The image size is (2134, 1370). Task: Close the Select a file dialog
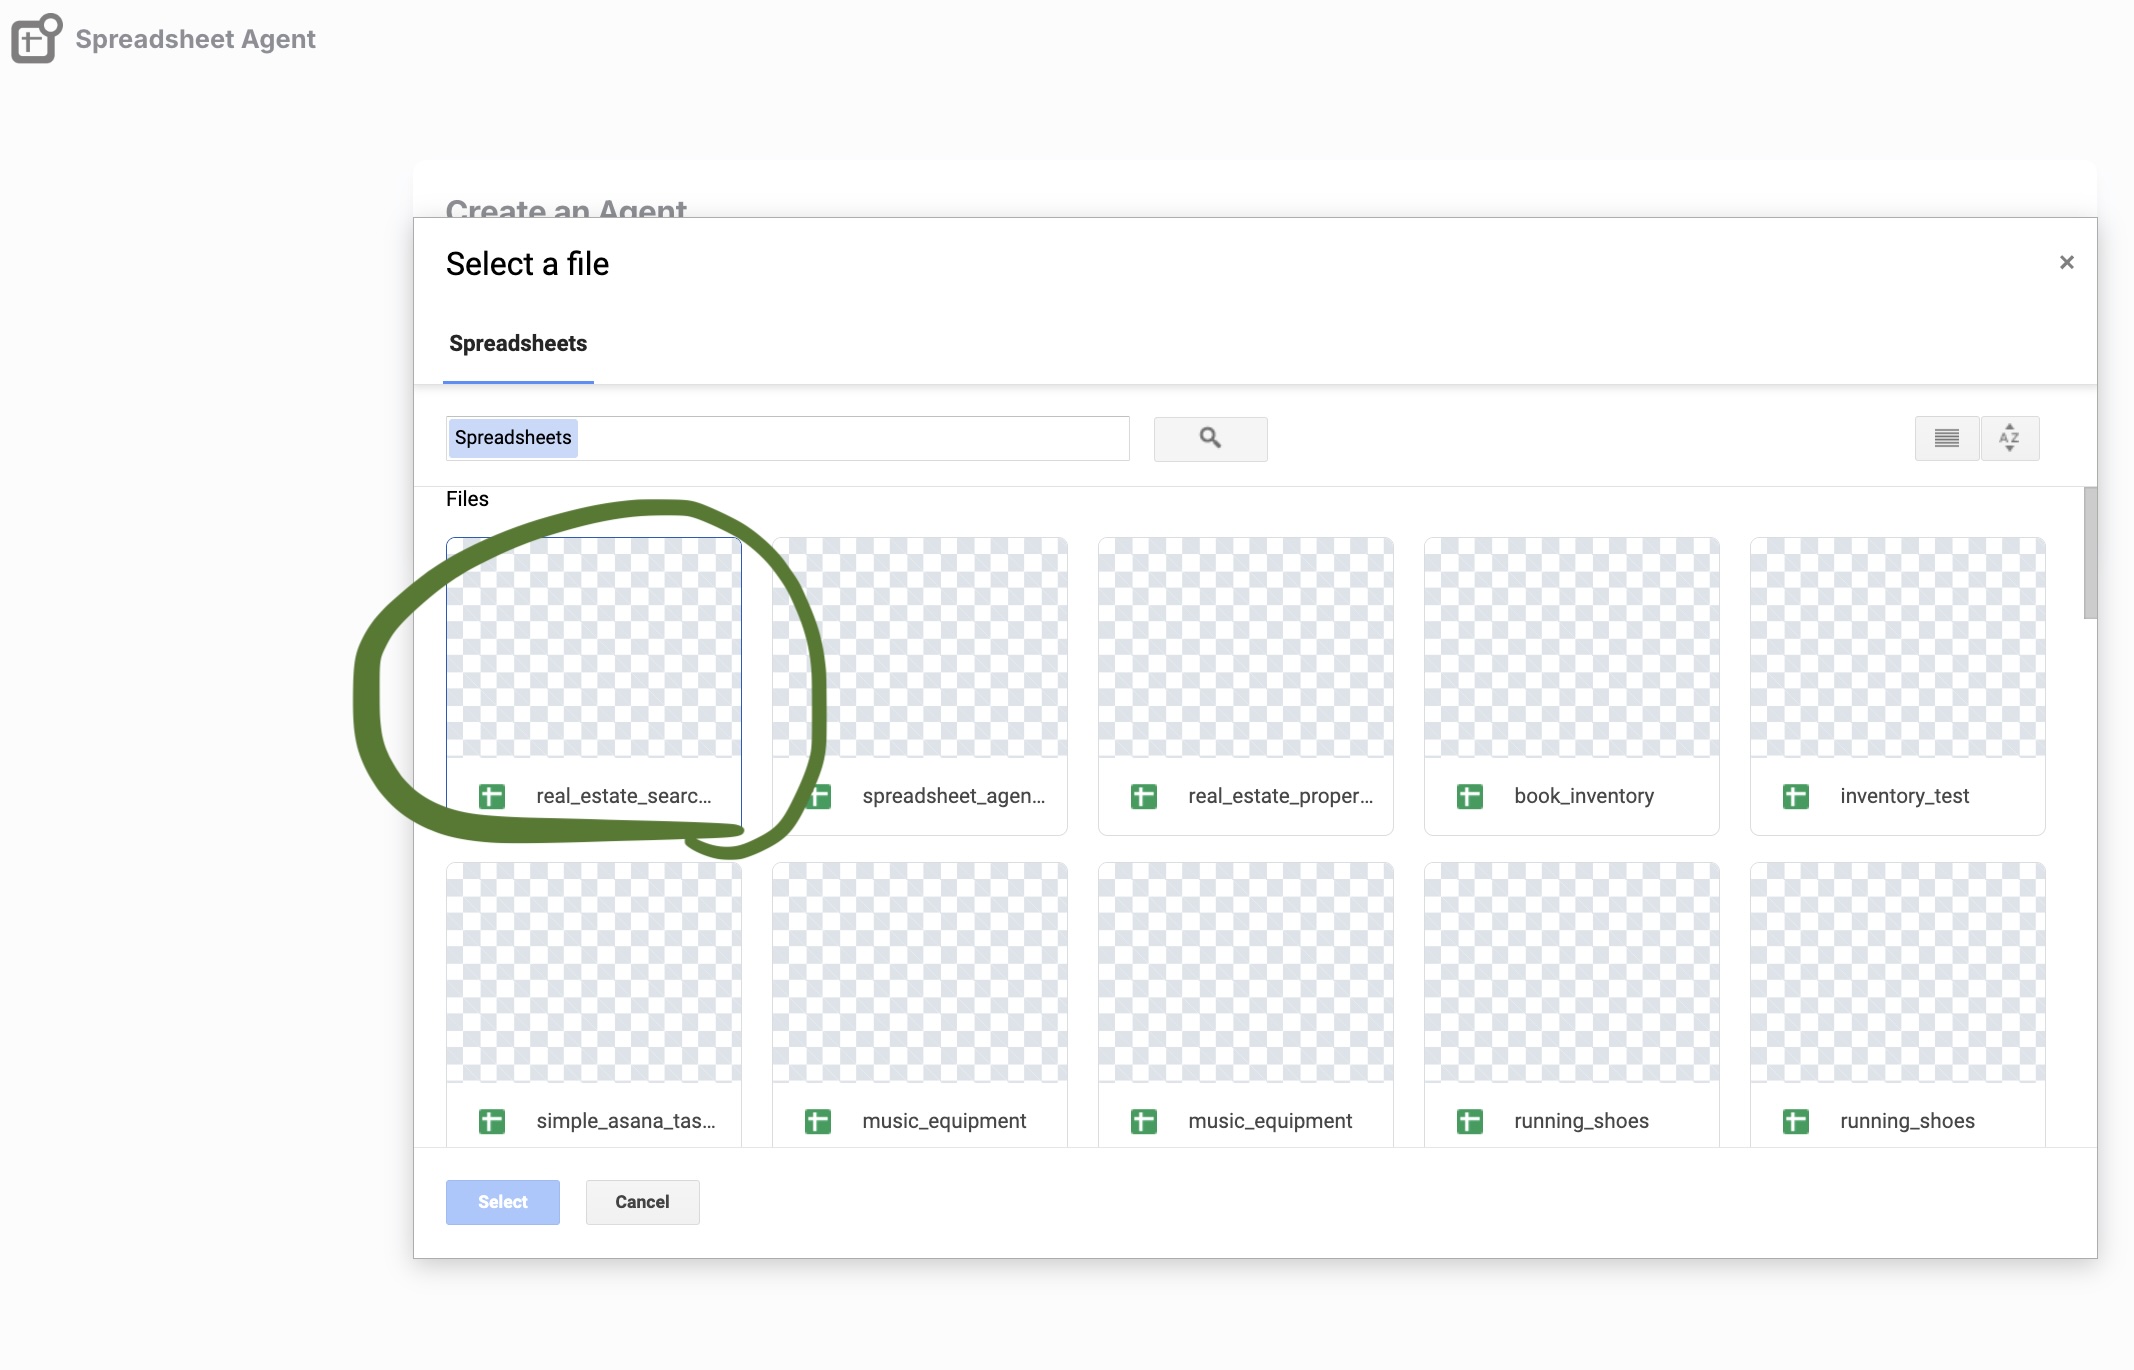(x=2066, y=262)
